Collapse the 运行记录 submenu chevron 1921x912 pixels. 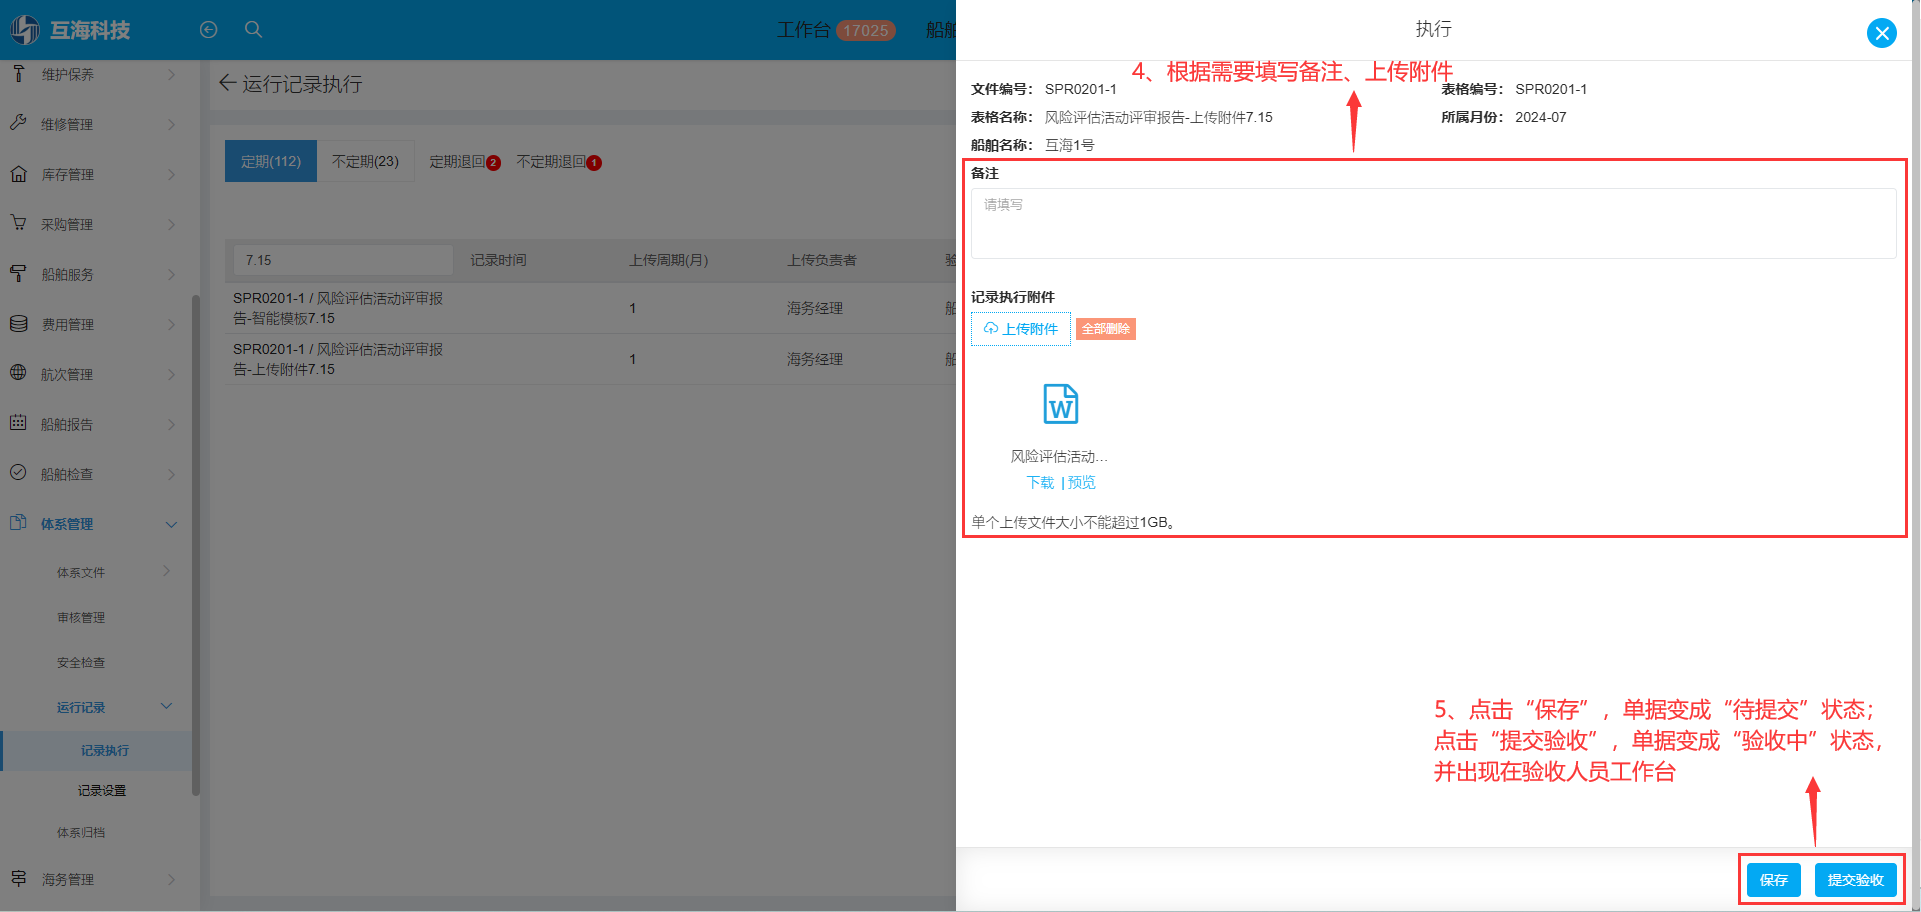tap(167, 706)
